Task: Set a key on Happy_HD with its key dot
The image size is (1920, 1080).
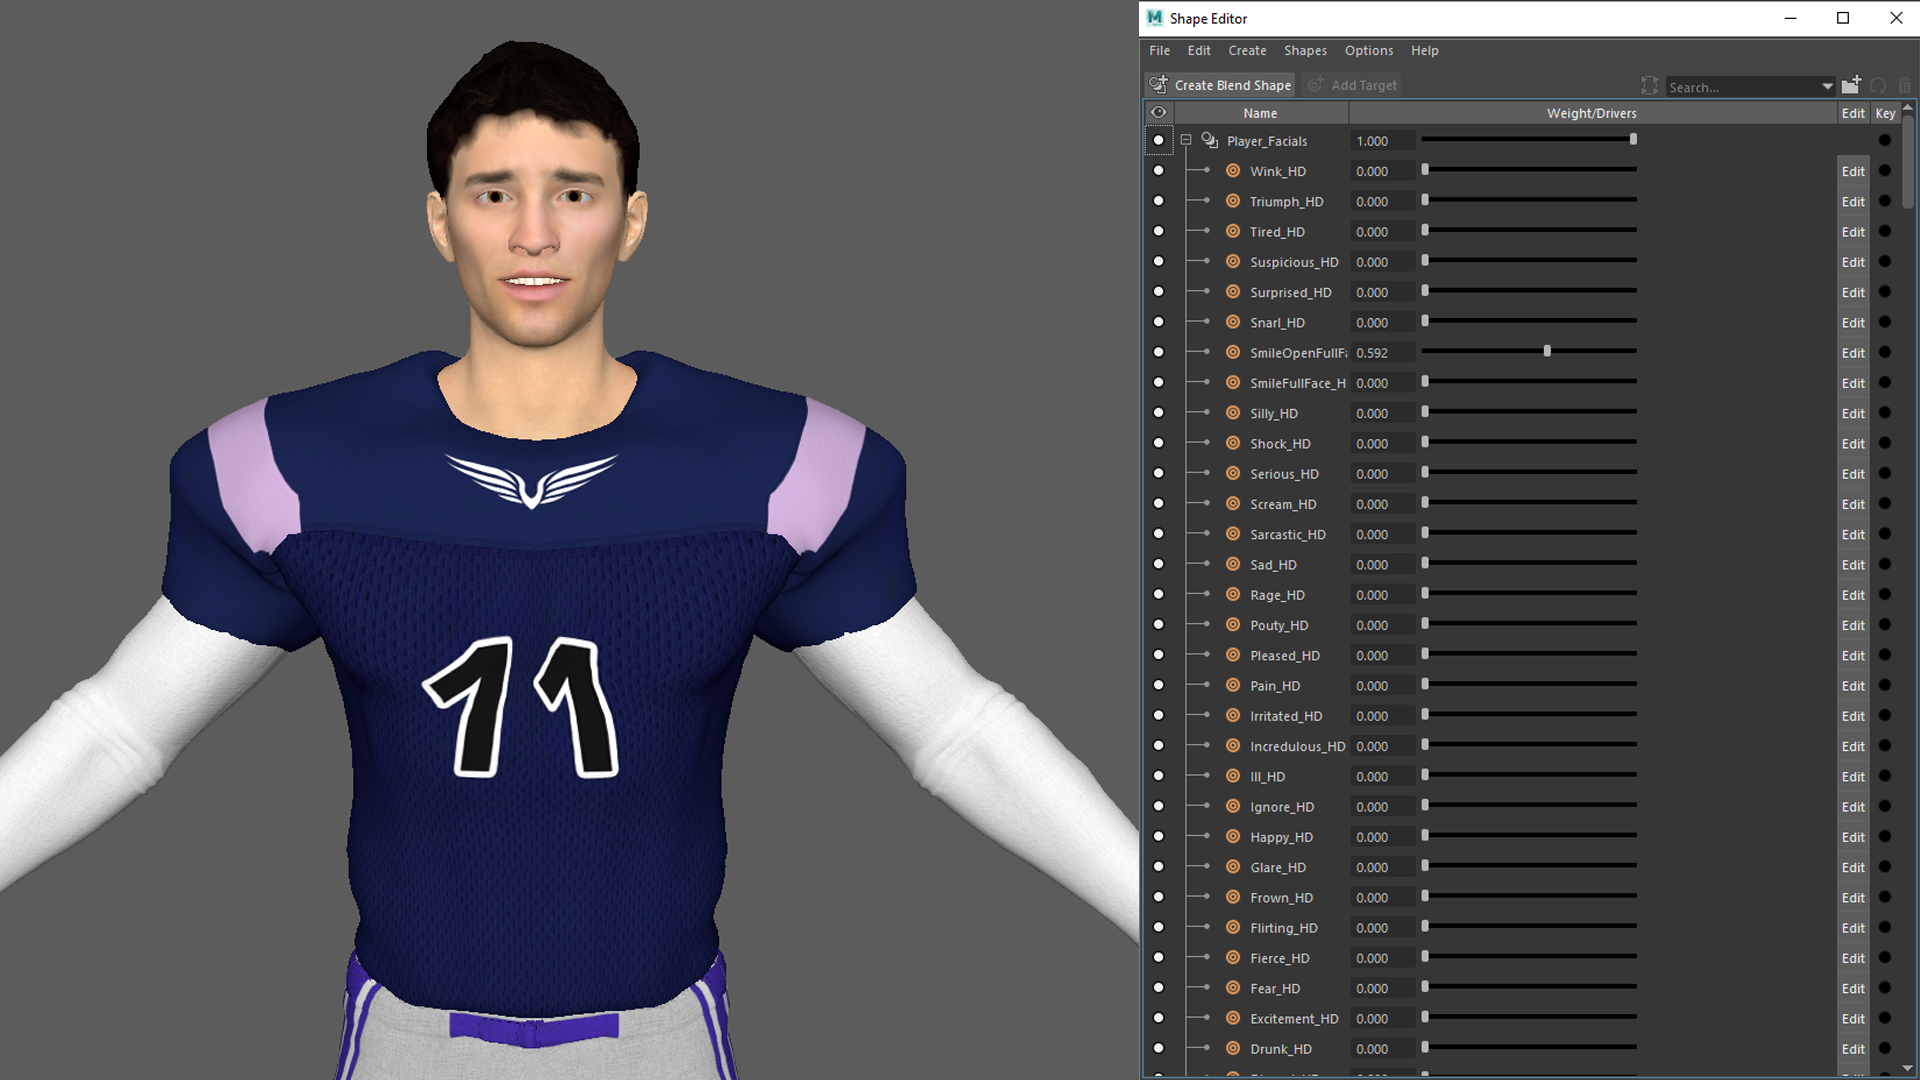Action: point(1884,837)
